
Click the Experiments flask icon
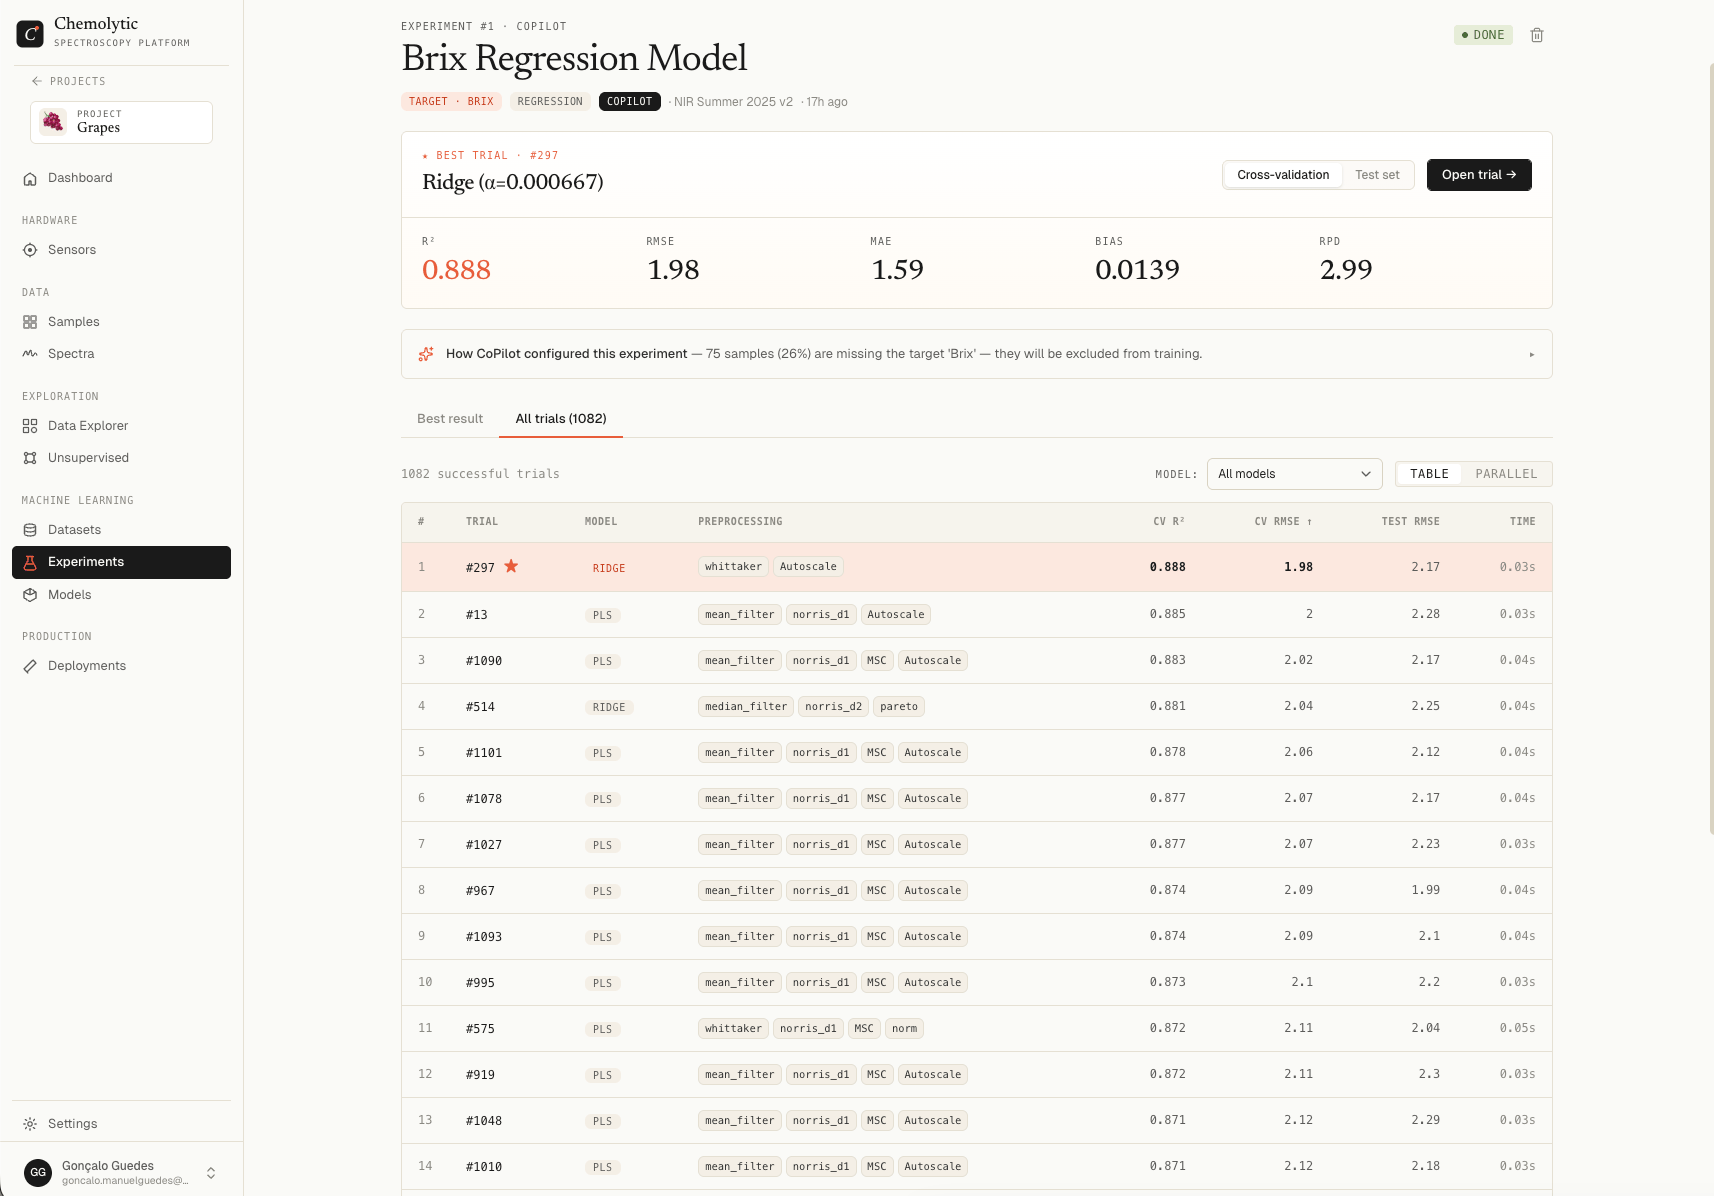pos(30,562)
